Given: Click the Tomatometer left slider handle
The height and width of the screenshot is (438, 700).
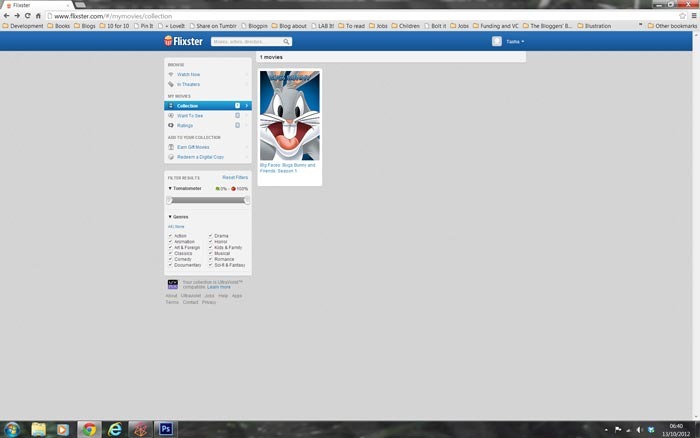Looking at the screenshot, I should tap(170, 200).
